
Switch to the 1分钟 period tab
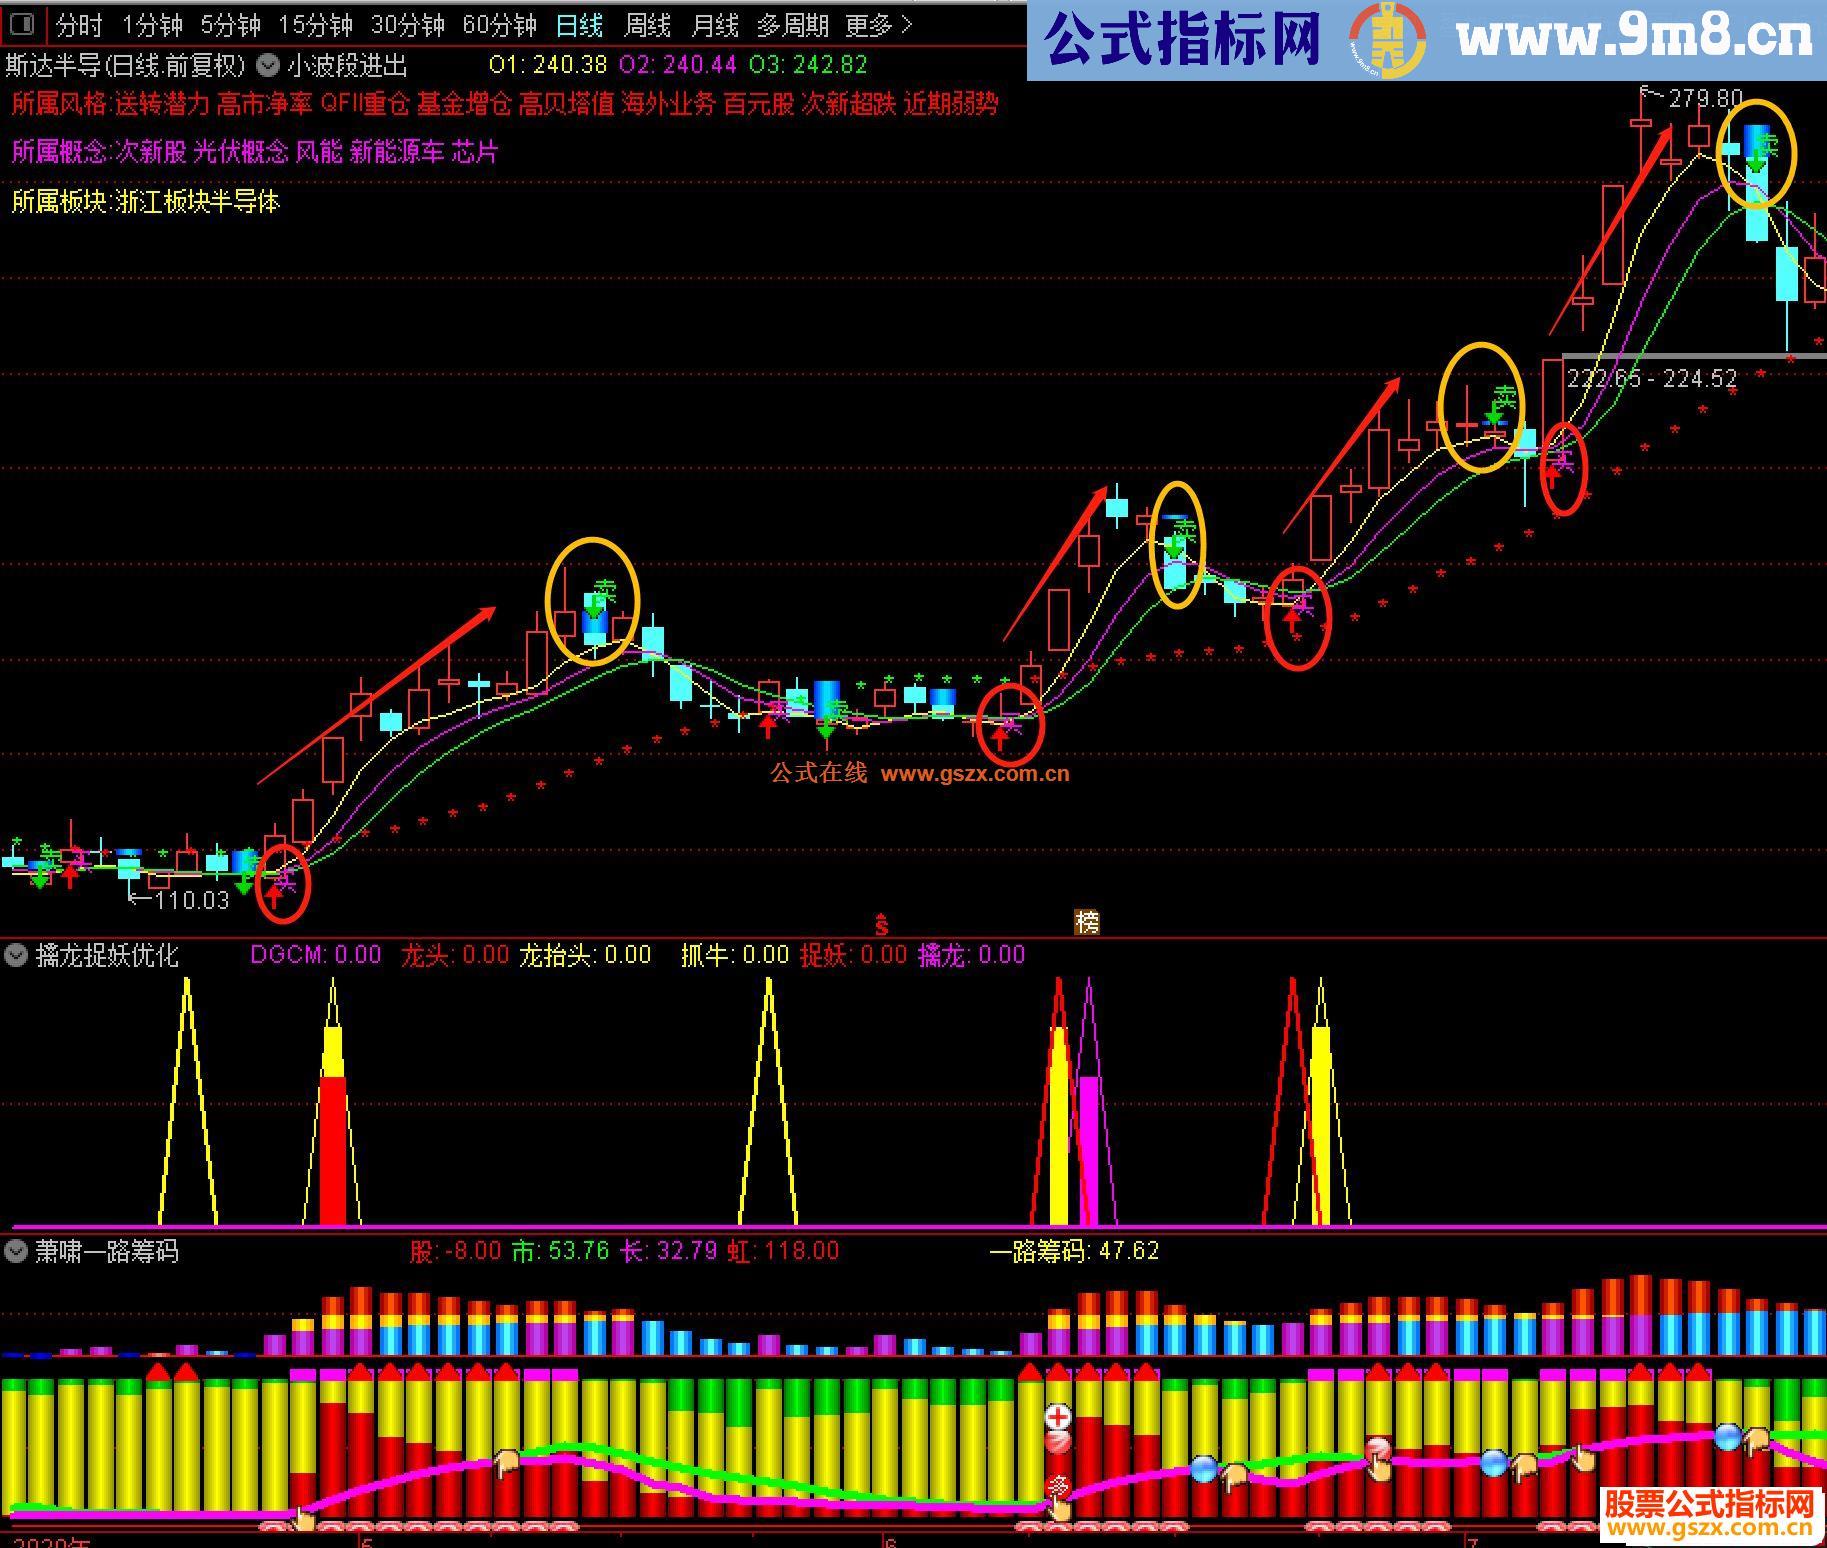point(152,25)
